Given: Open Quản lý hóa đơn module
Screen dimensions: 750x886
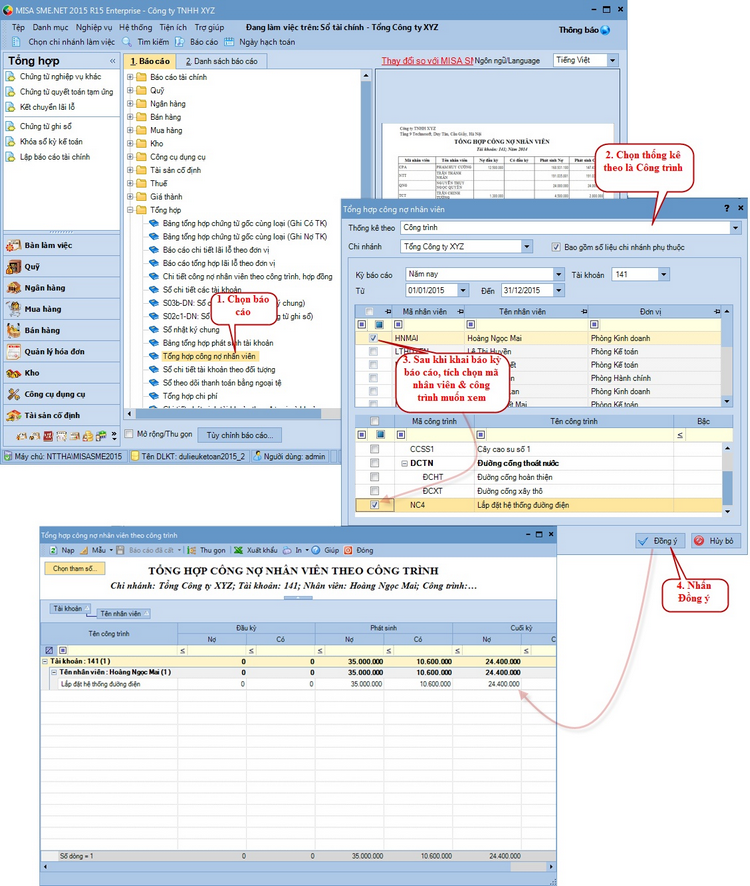Looking at the screenshot, I should pos(62,351).
